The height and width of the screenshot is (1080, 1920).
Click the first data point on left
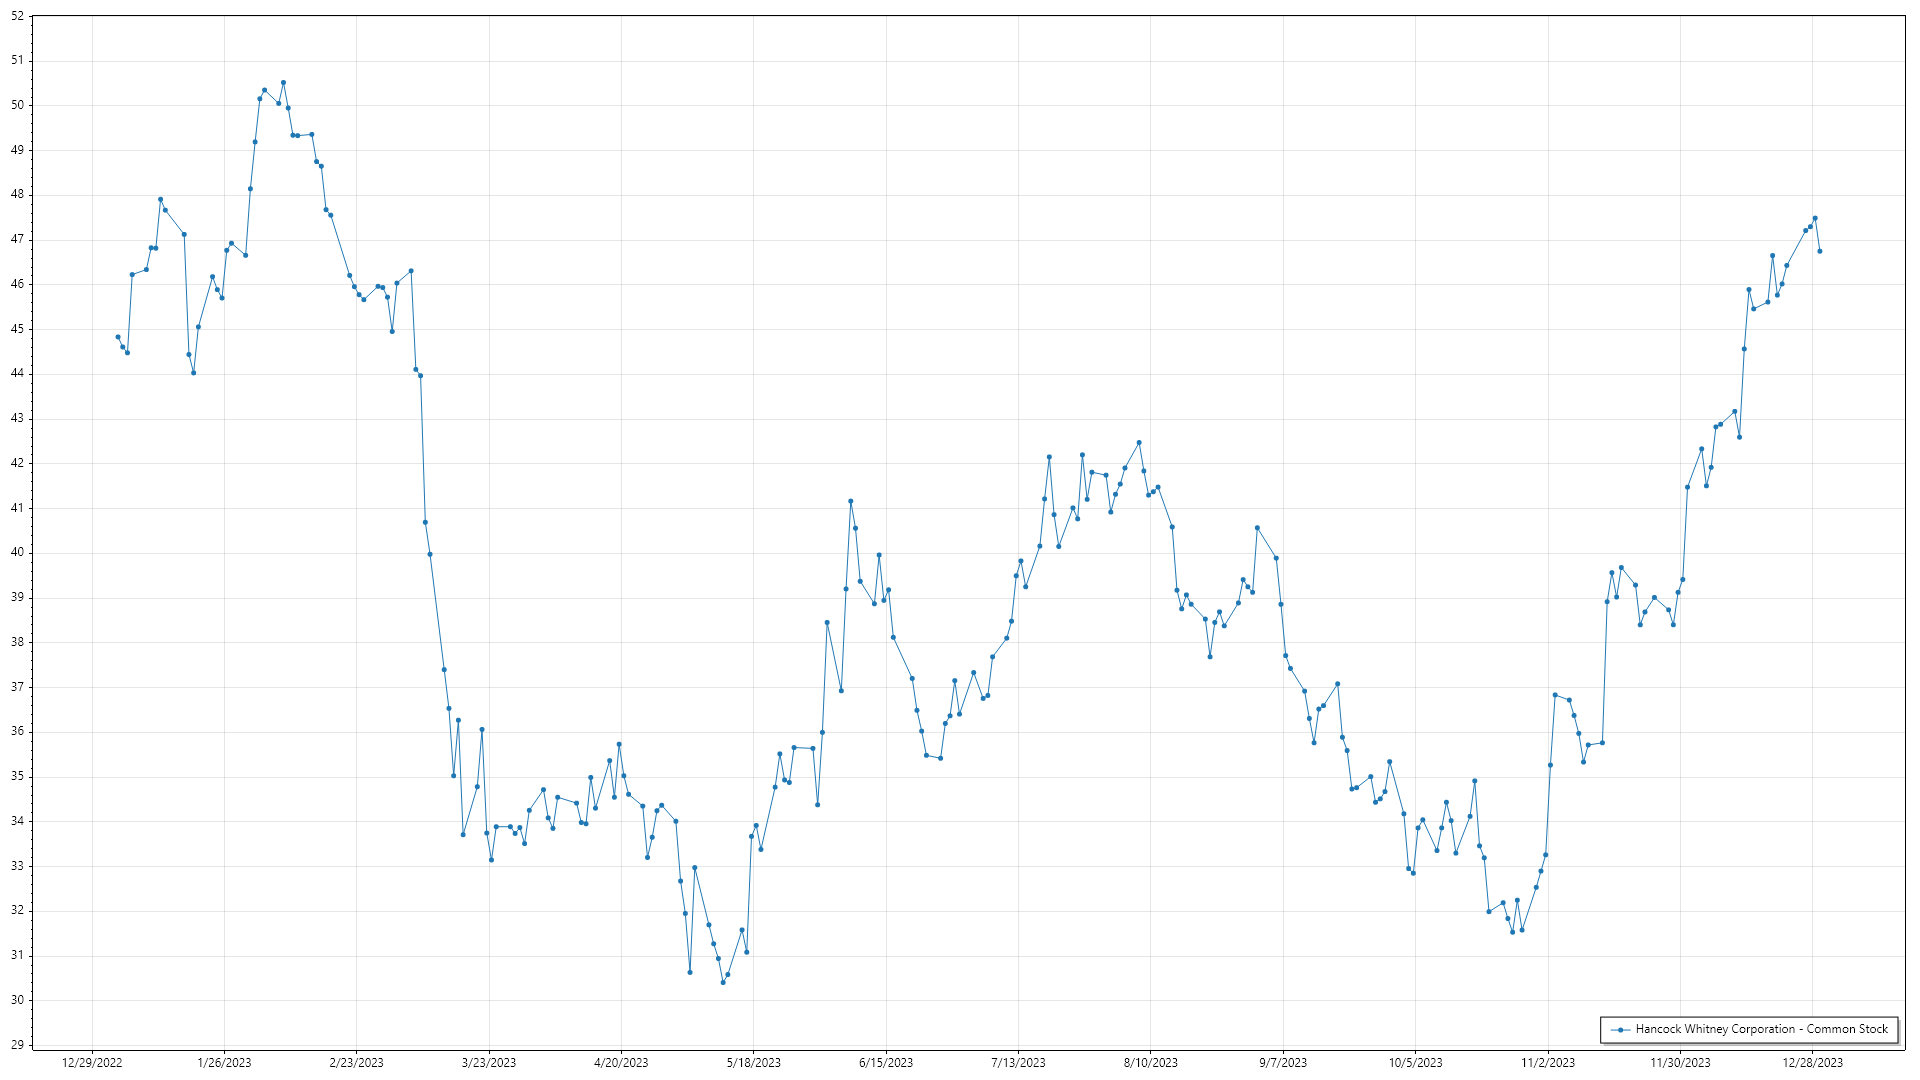coord(118,337)
